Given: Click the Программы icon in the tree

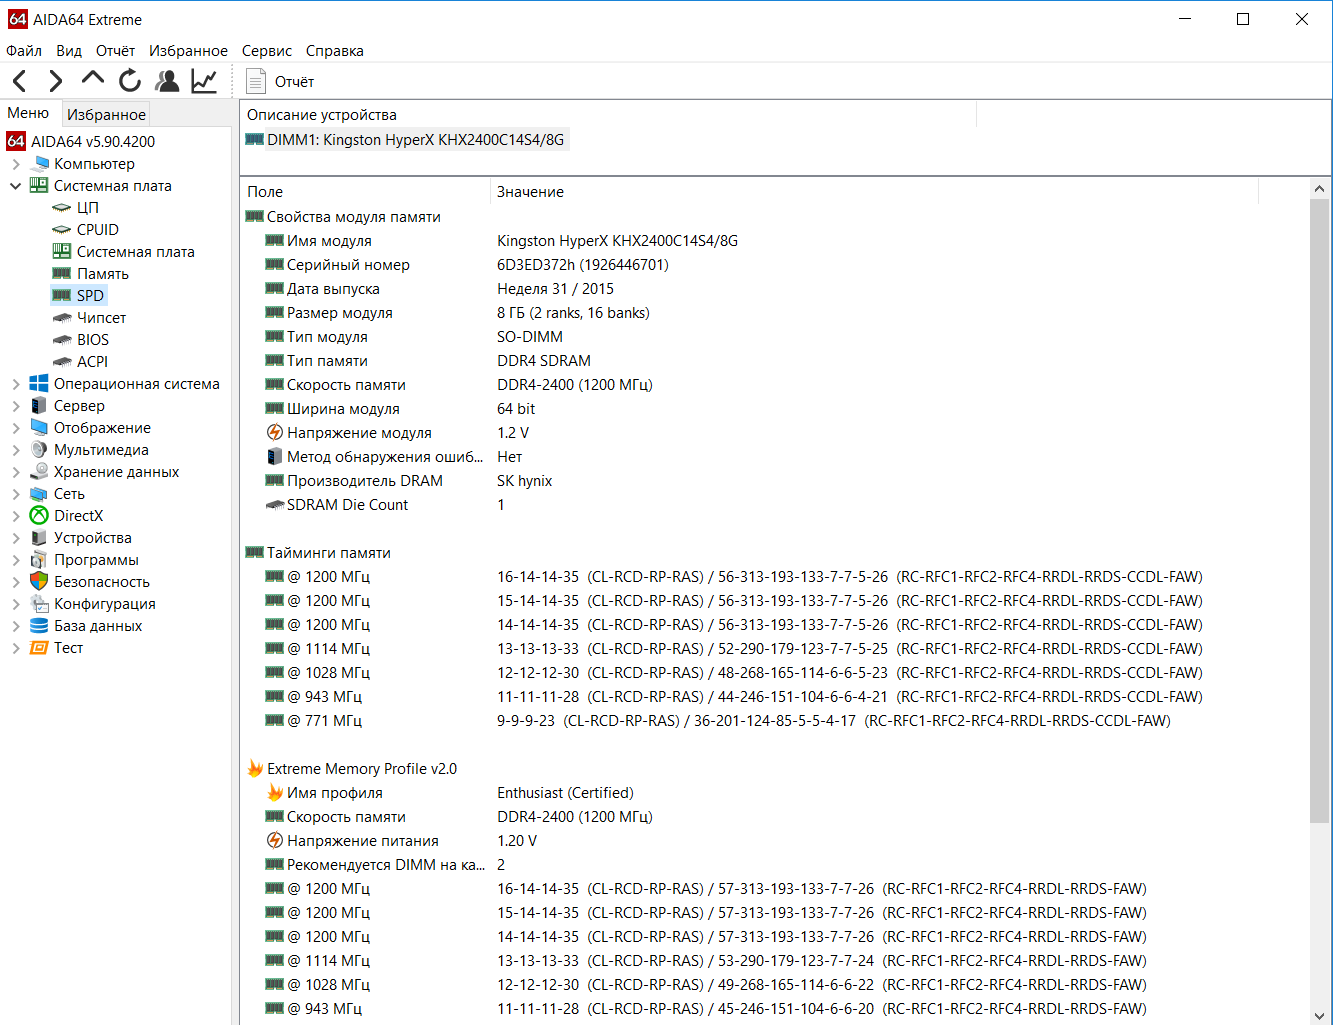Looking at the screenshot, I should (x=39, y=560).
